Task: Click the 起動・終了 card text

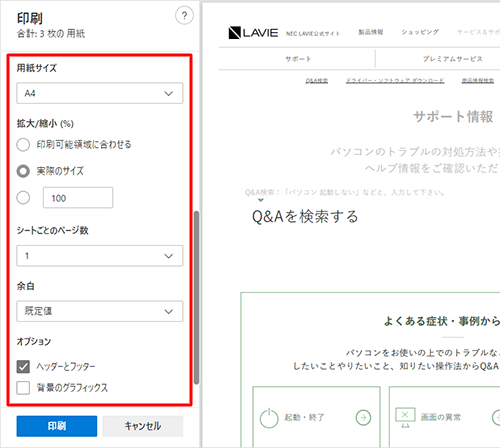Action: coord(304,417)
